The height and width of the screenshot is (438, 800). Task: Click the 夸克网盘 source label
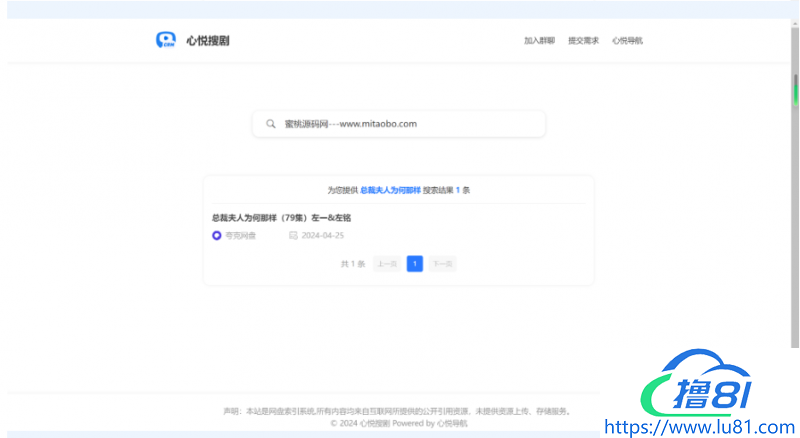click(239, 236)
